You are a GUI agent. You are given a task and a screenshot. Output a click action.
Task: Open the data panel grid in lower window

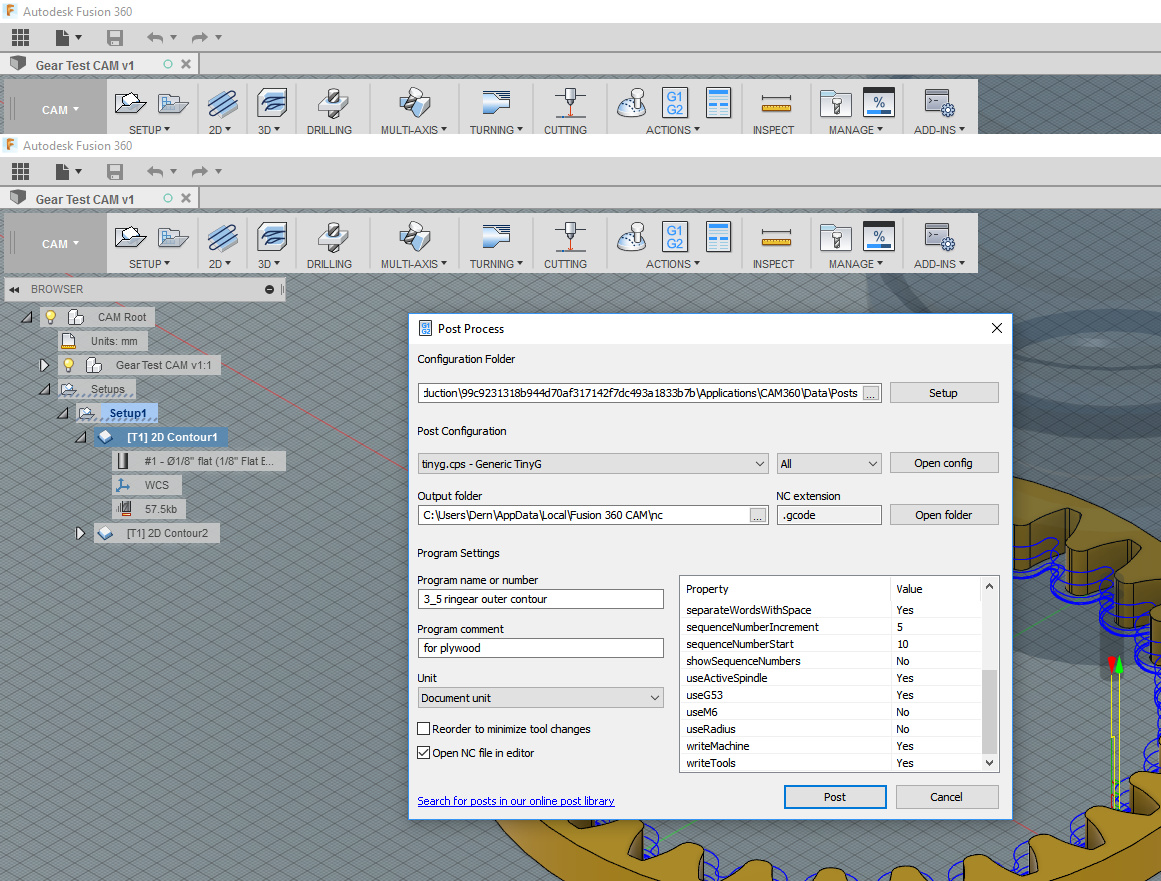coord(21,172)
